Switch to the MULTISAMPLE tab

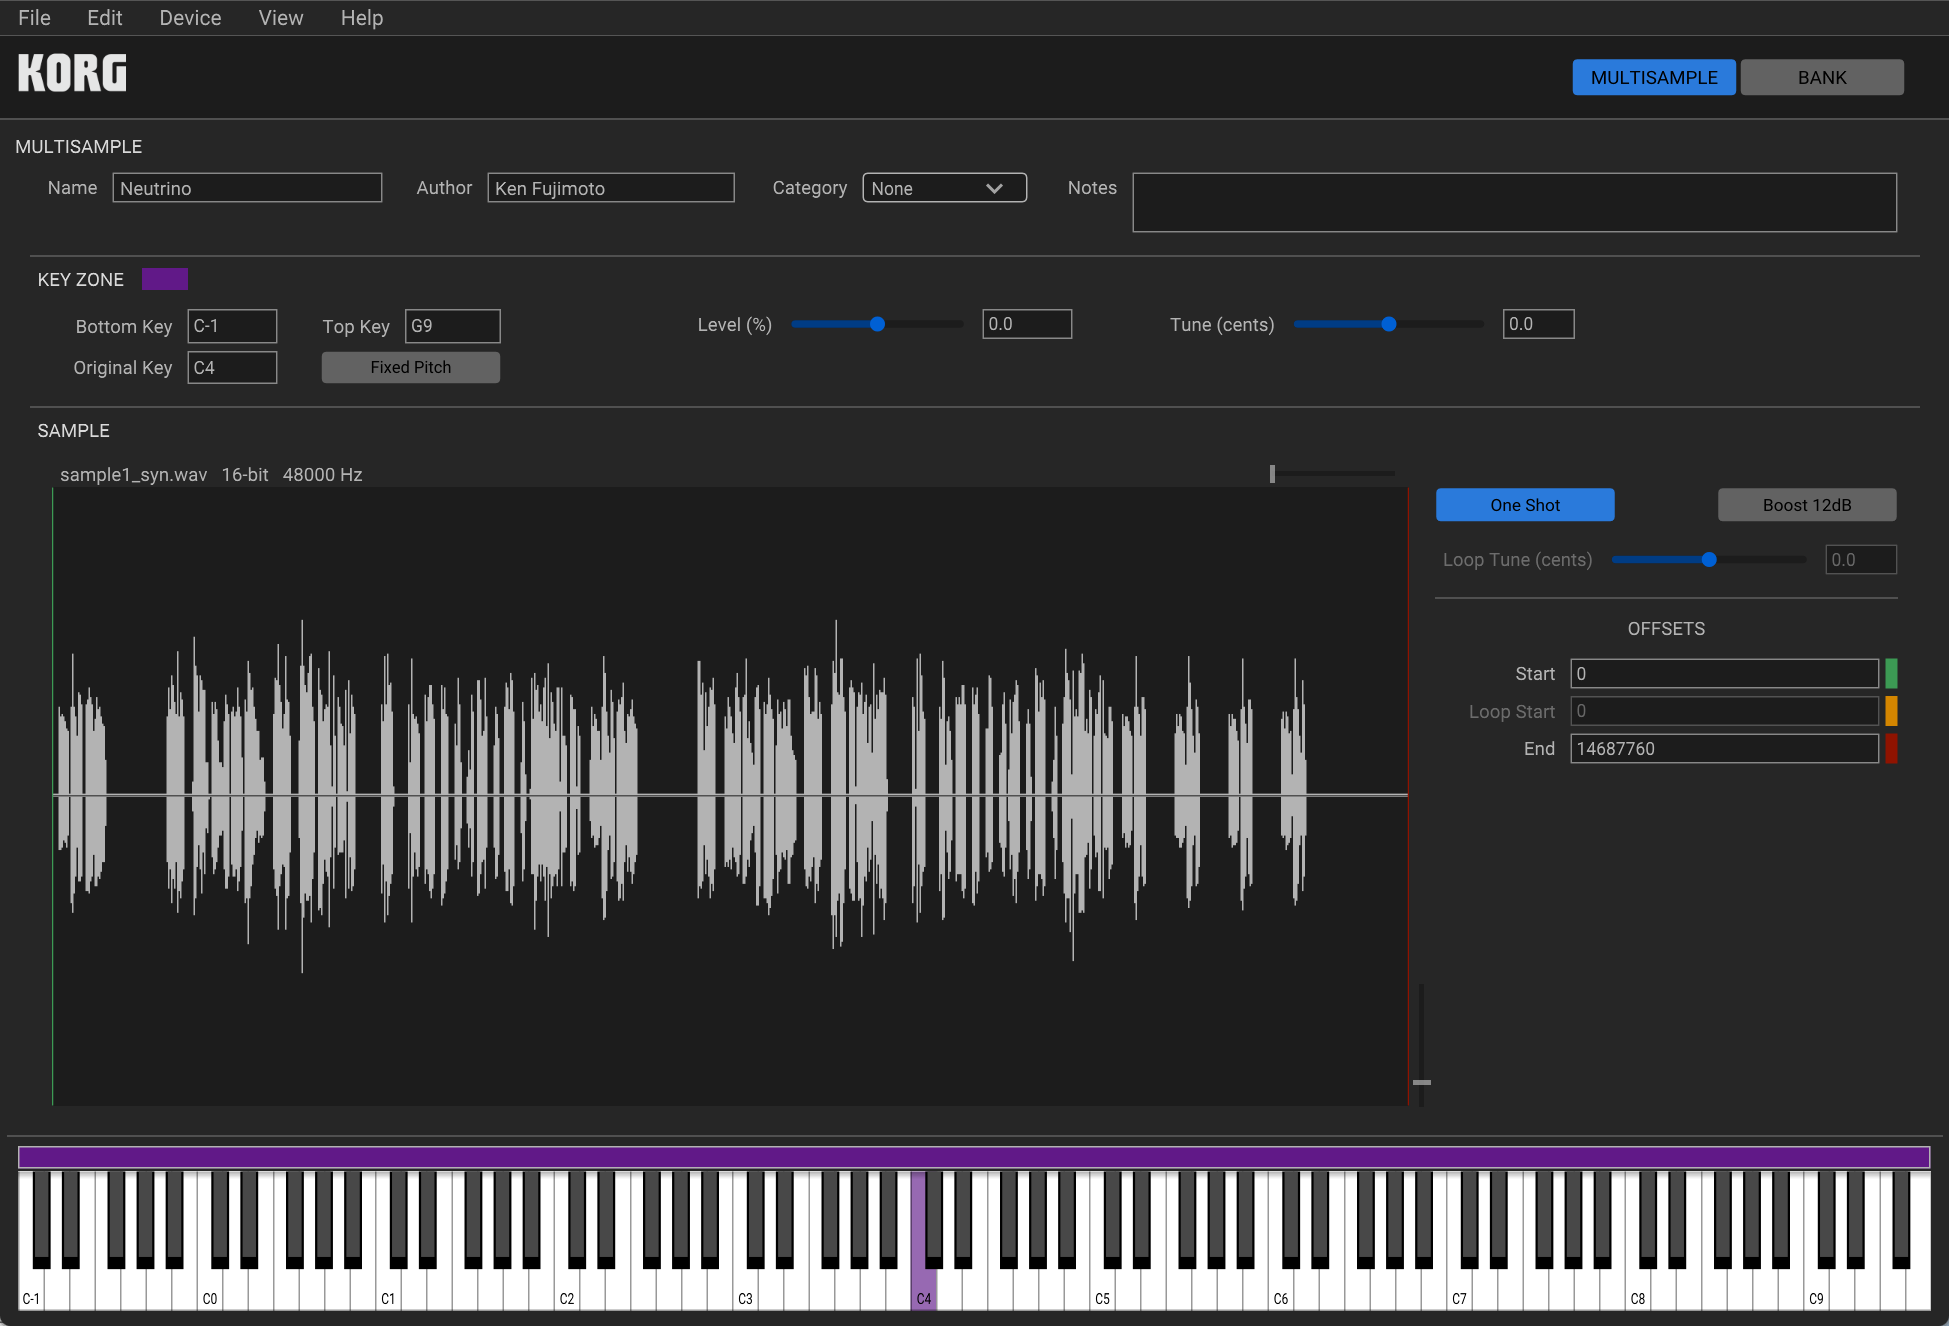[1654, 77]
